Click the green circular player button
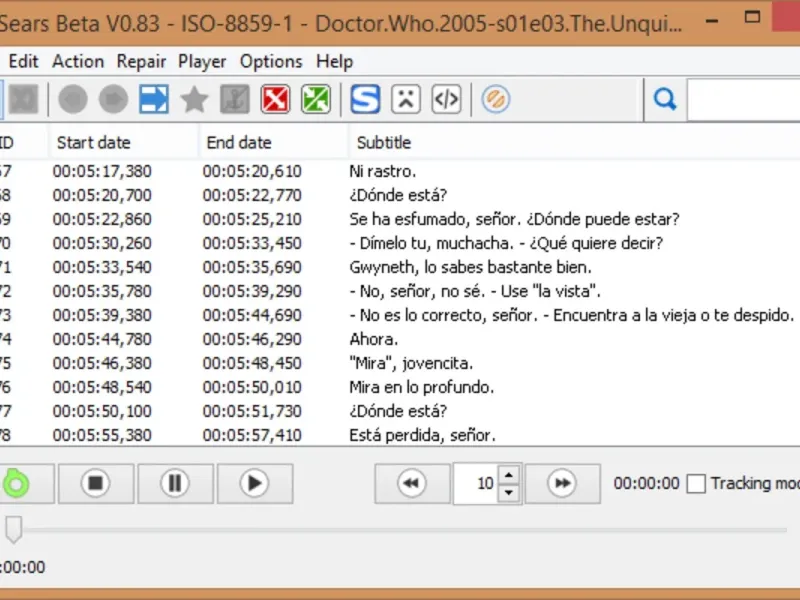Viewport: 800px width, 600px height. (x=18, y=483)
